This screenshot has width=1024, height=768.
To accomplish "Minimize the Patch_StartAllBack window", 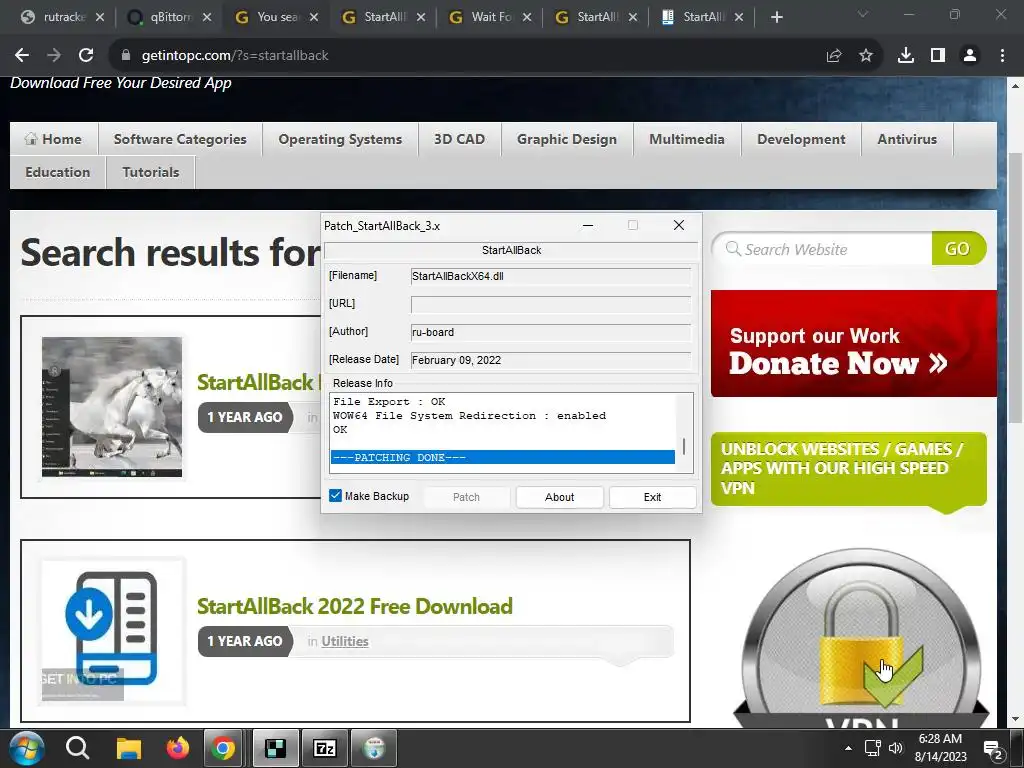I will (588, 225).
